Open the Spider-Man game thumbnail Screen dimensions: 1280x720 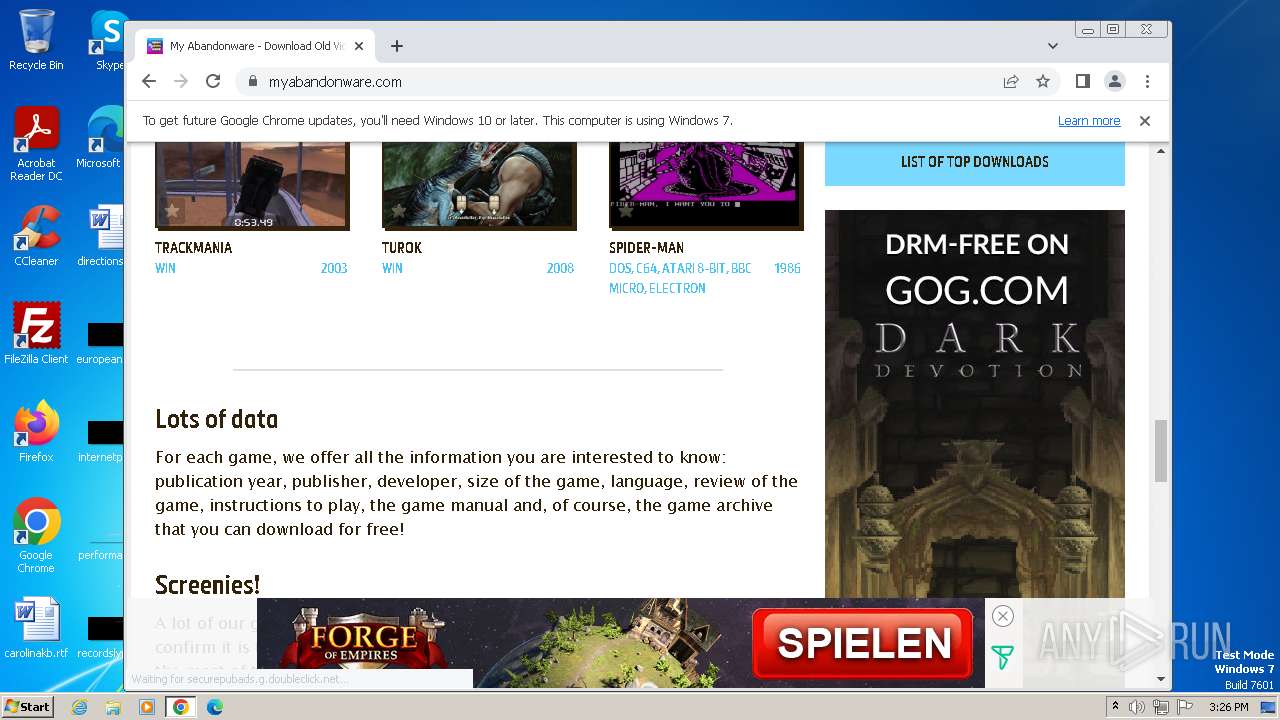coord(706,185)
